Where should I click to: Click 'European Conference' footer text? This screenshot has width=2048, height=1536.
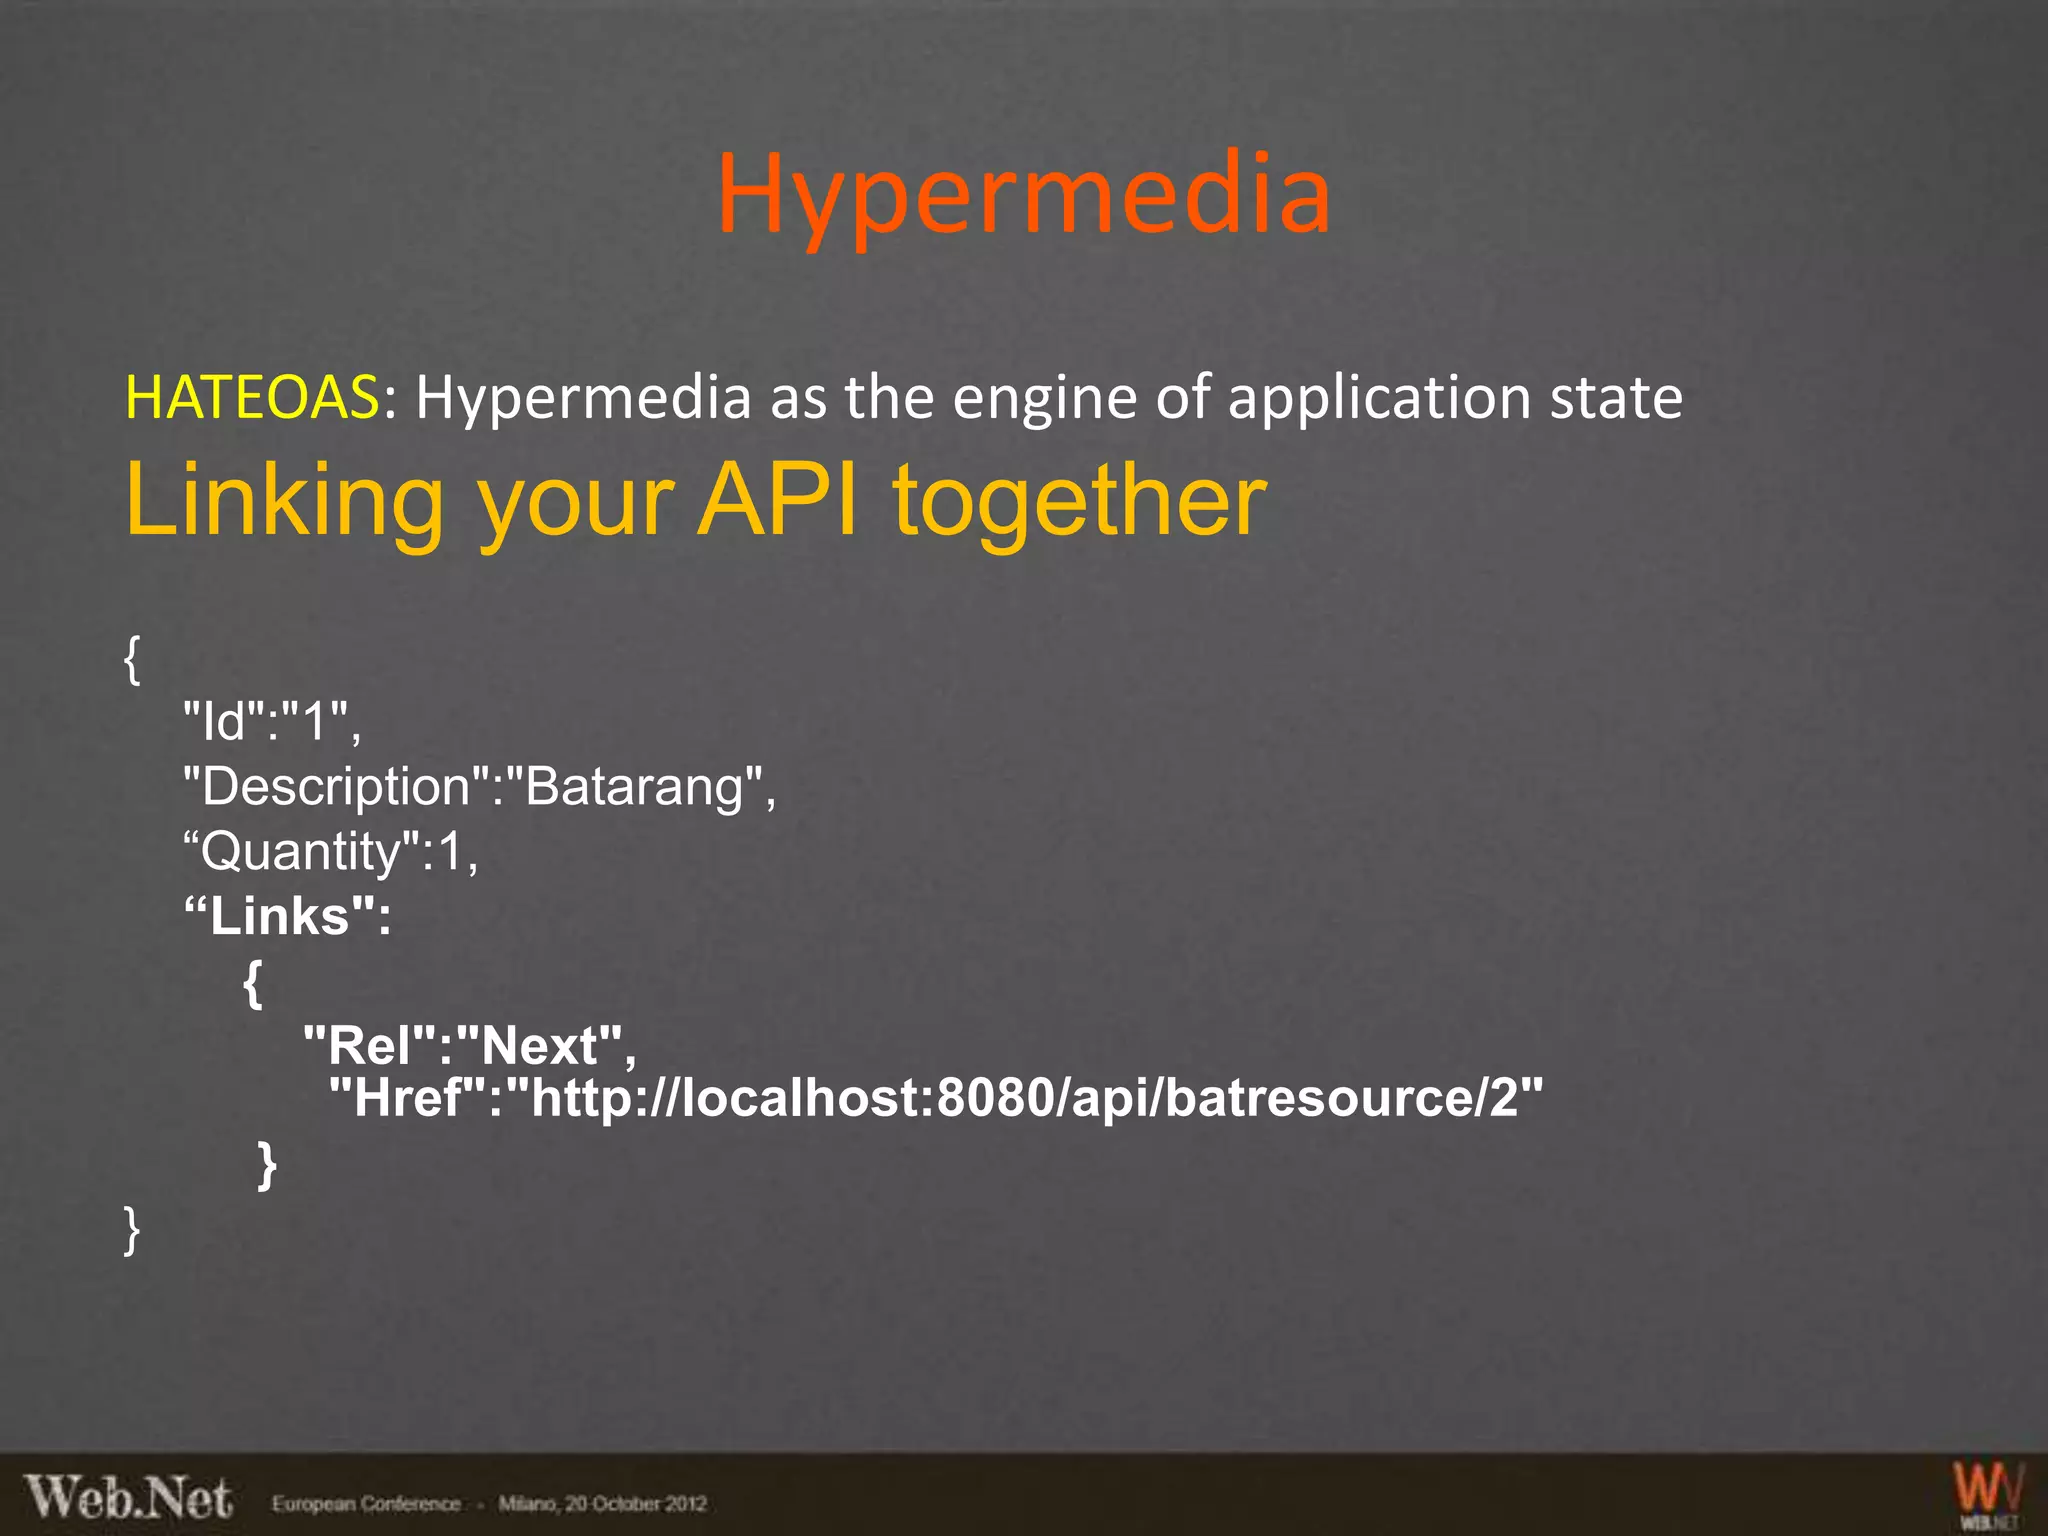click(367, 1504)
